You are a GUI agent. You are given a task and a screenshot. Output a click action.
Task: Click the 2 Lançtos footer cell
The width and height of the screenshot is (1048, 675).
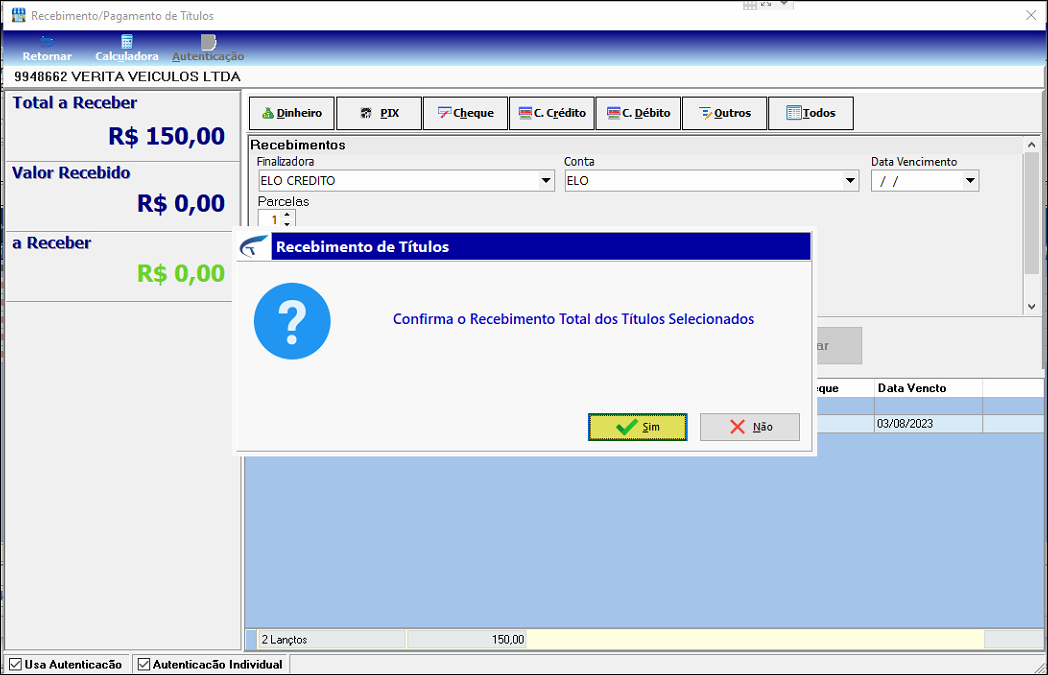pyautogui.click(x=332, y=640)
